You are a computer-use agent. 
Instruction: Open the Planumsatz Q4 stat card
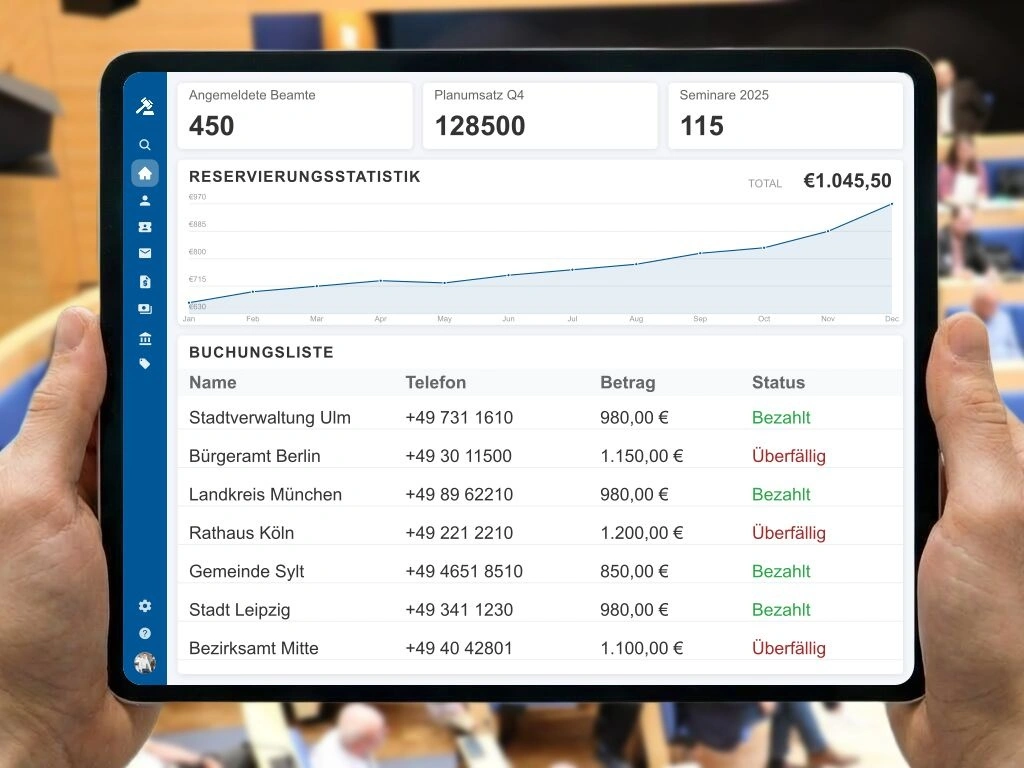[x=540, y=115]
